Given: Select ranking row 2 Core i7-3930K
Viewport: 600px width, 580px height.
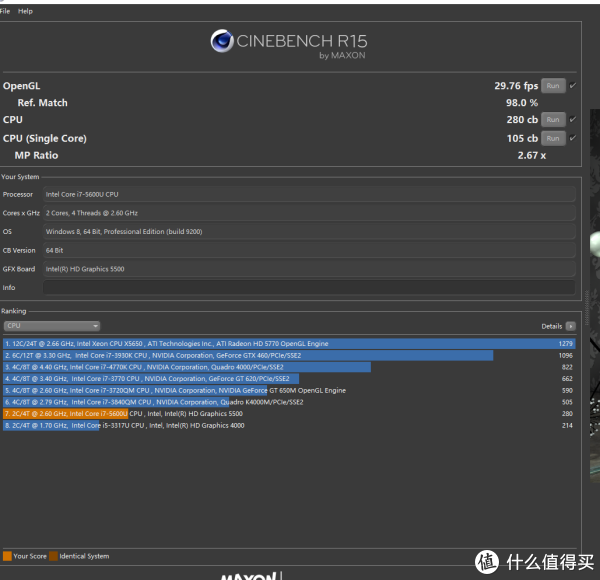Looking at the screenshot, I should [289, 355].
